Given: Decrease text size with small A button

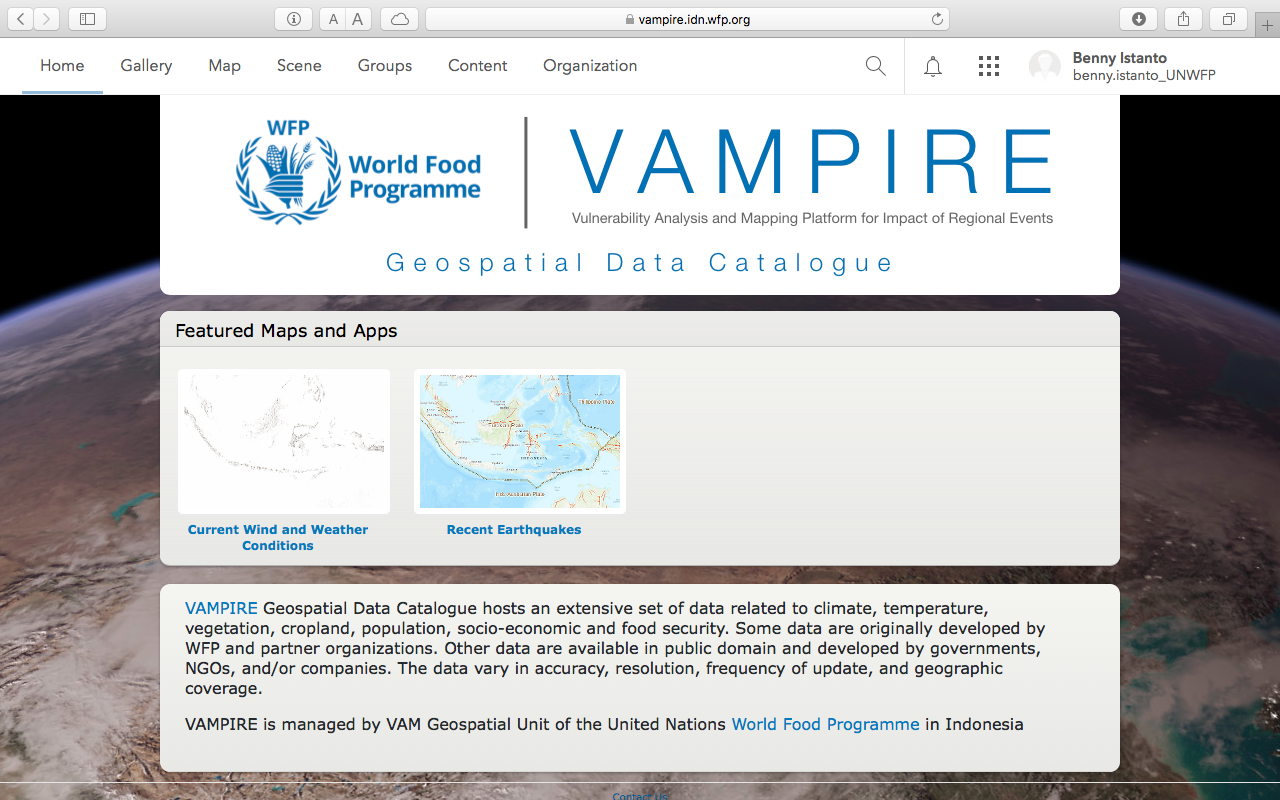Looking at the screenshot, I should pyautogui.click(x=333, y=19).
